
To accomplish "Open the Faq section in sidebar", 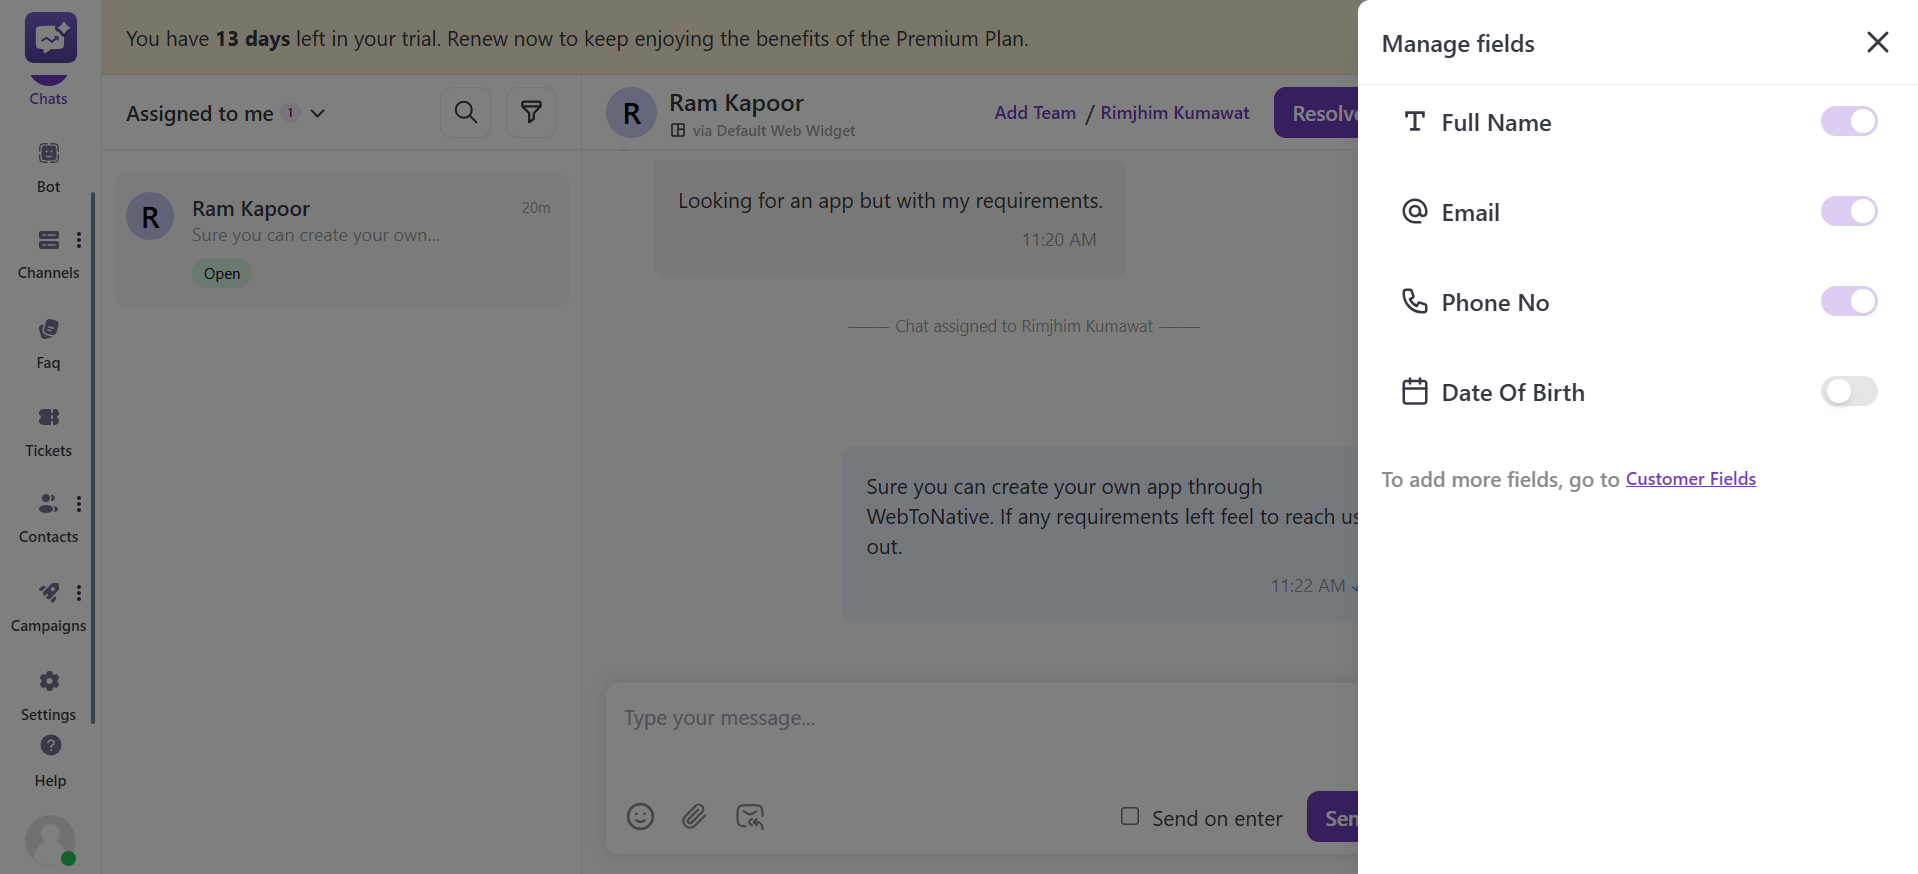I will coord(48,342).
